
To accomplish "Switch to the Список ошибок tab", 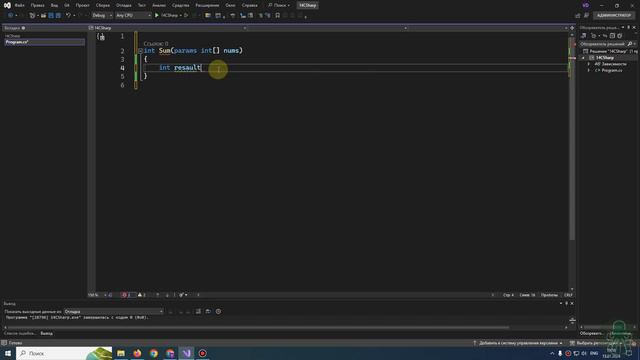I will (20, 333).
